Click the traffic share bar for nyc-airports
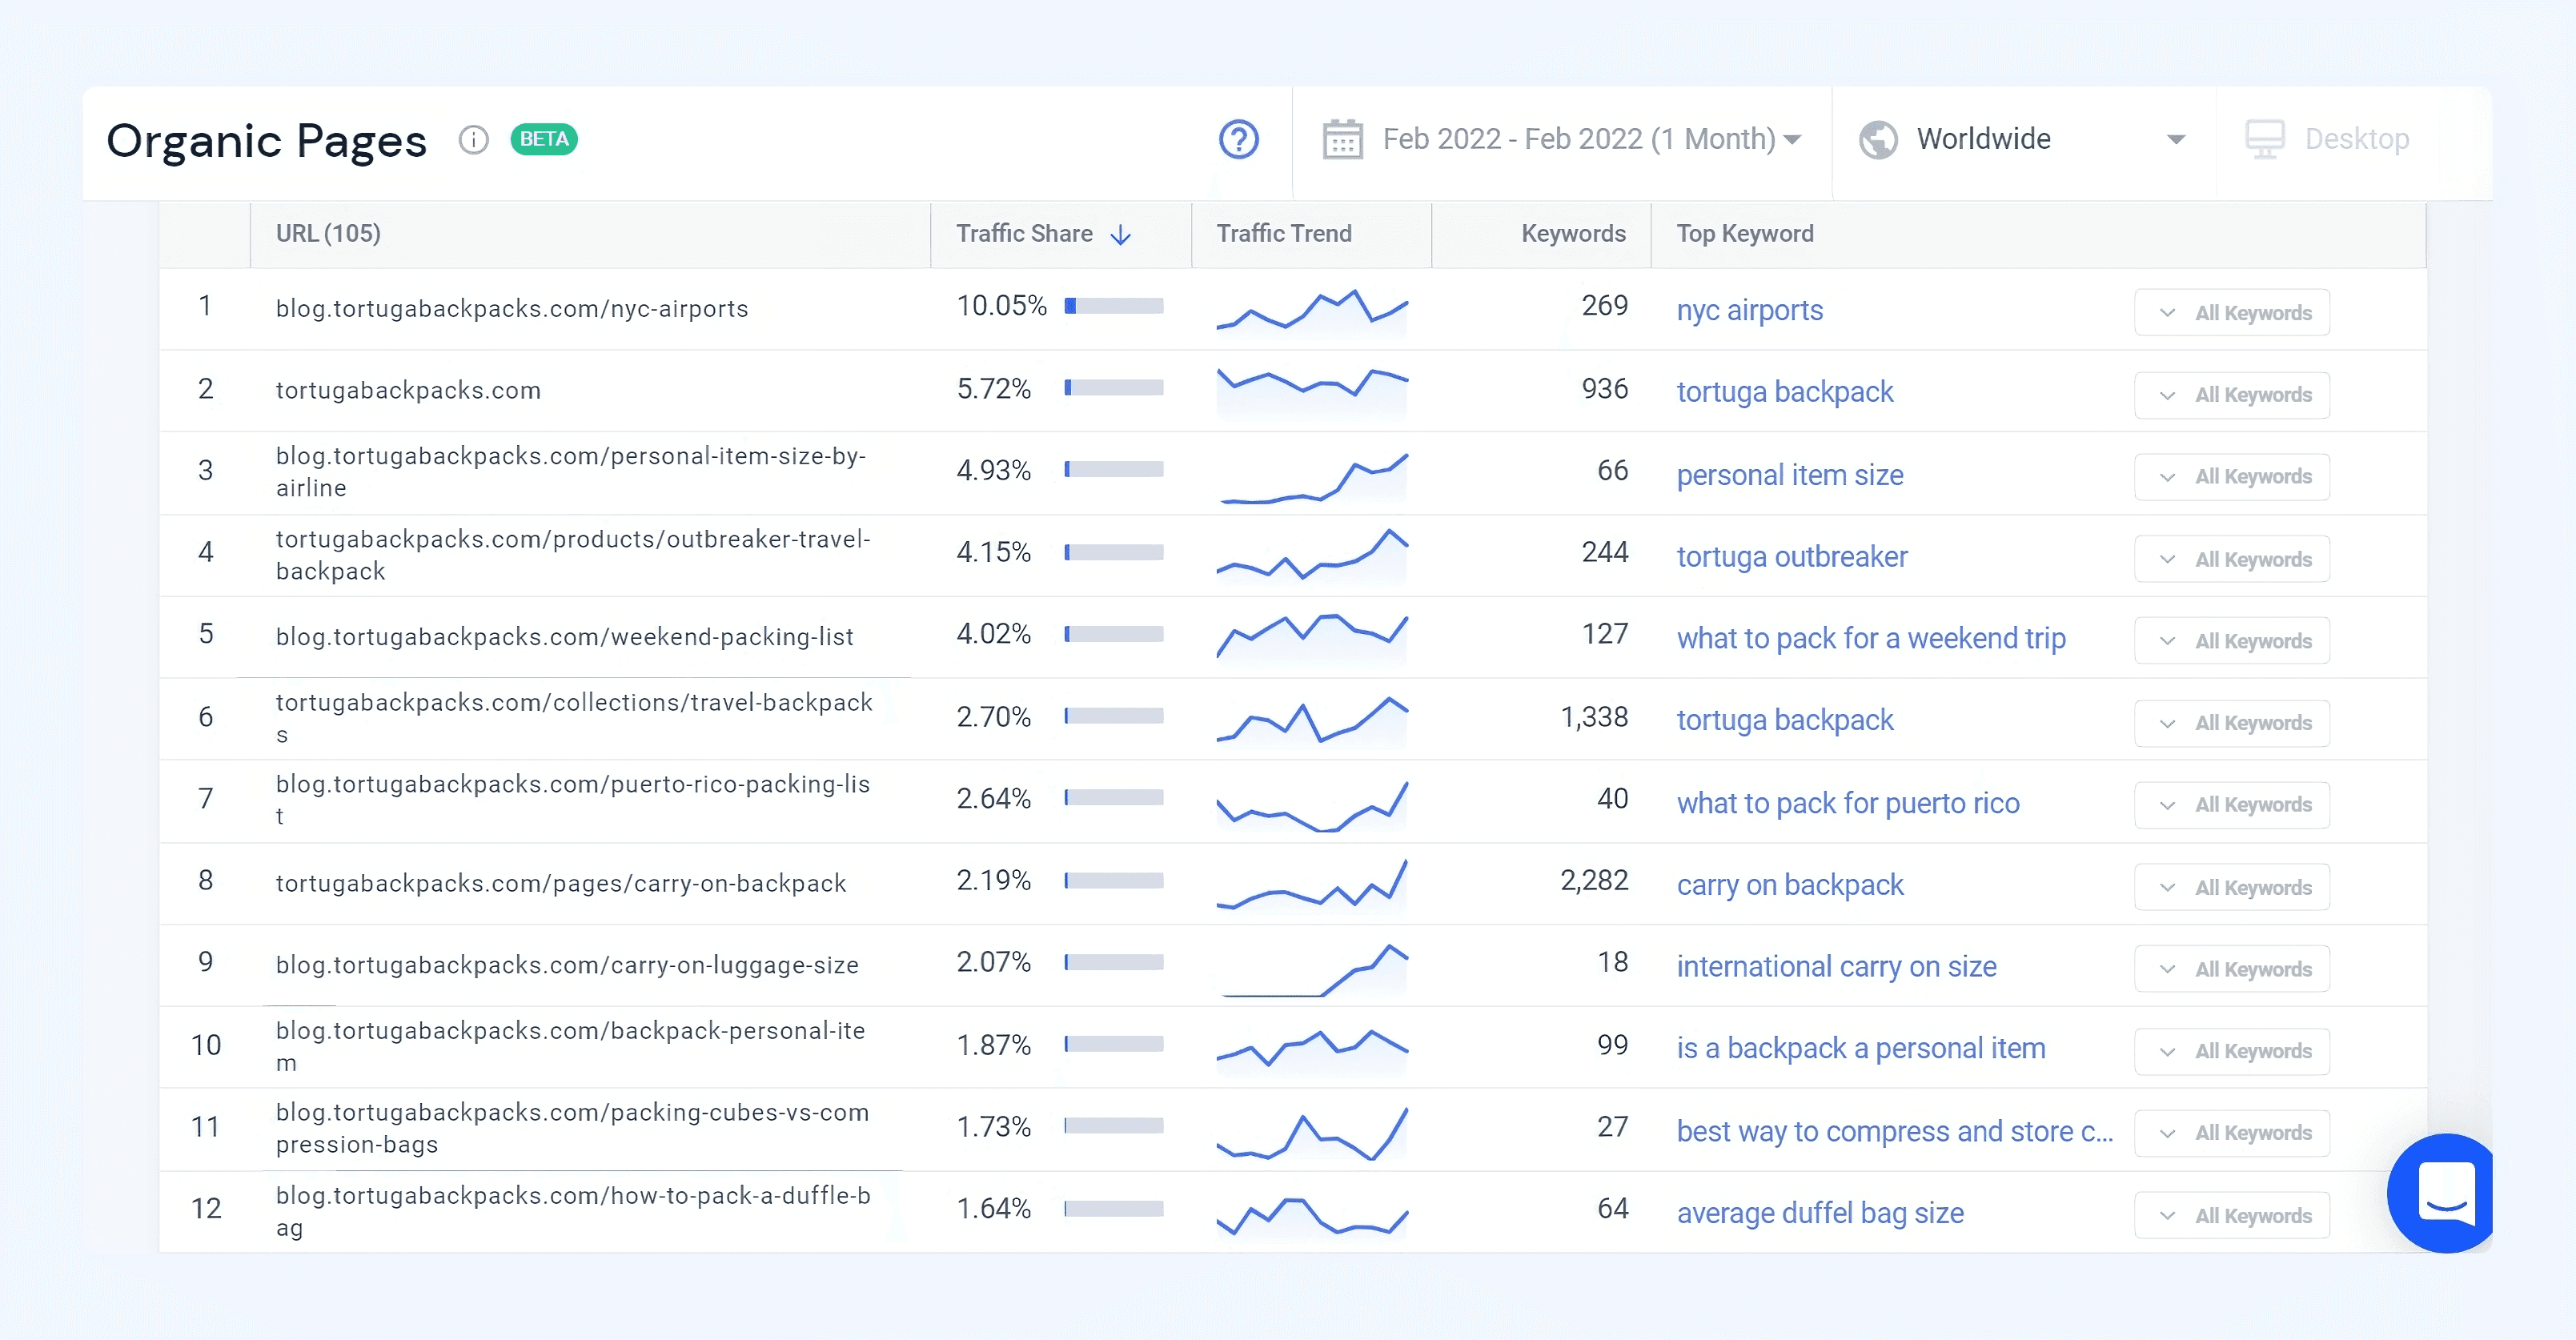 click(1113, 306)
